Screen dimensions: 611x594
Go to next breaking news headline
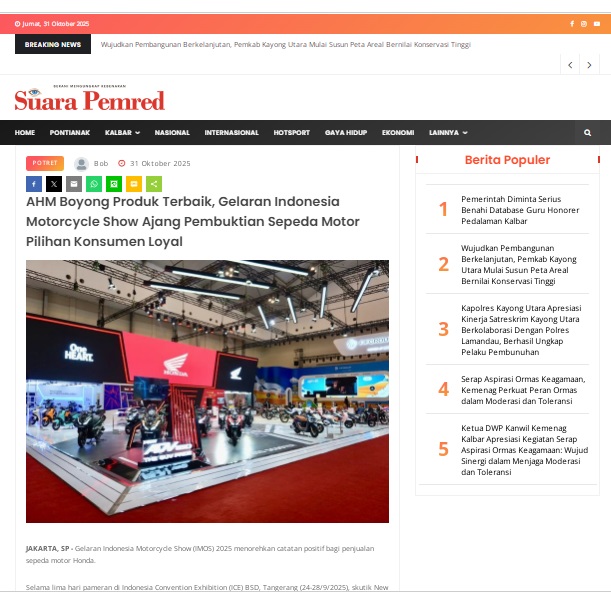pyautogui.click(x=590, y=65)
